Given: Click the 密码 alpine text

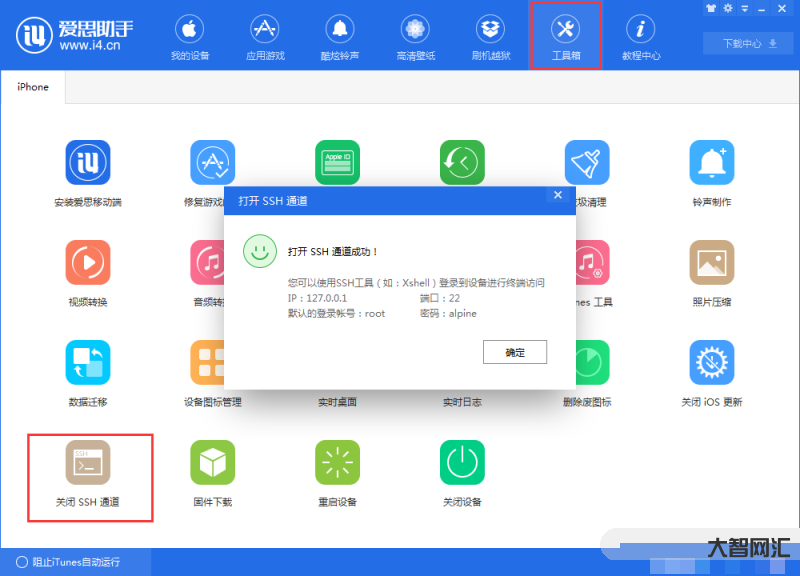Looking at the screenshot, I should point(448,313).
